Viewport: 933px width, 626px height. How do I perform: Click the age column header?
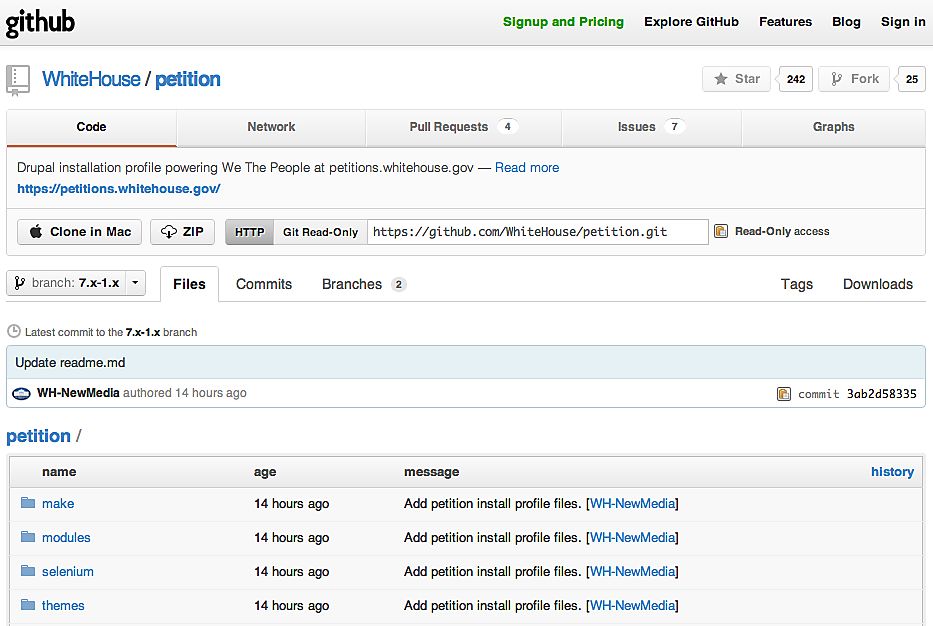265,472
